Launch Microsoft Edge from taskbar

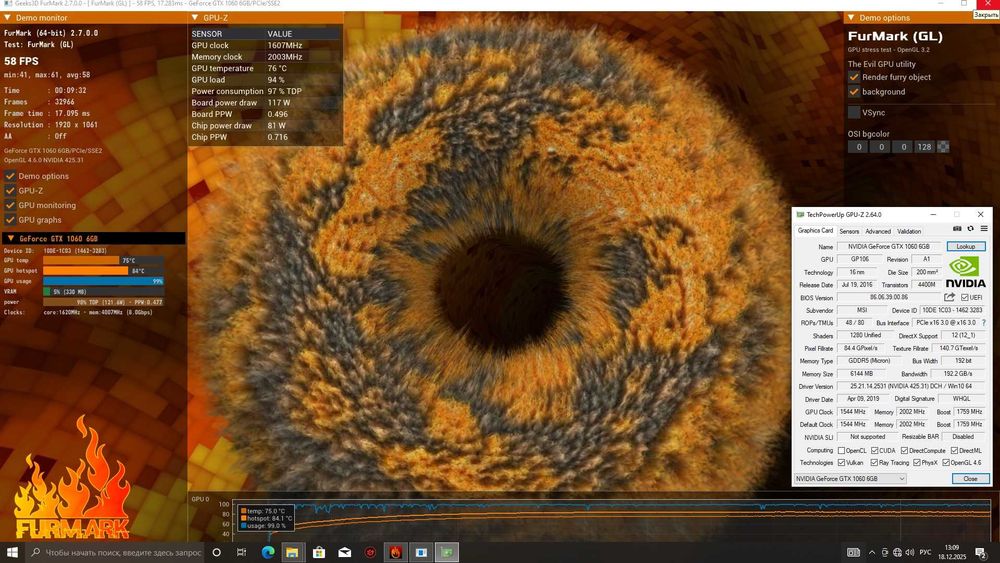pos(268,552)
